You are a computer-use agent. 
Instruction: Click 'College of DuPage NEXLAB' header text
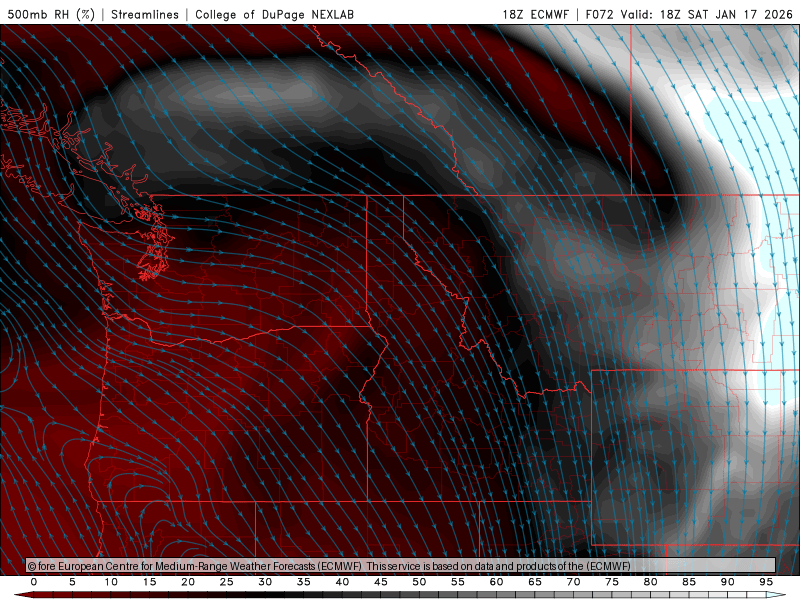pyautogui.click(x=274, y=14)
